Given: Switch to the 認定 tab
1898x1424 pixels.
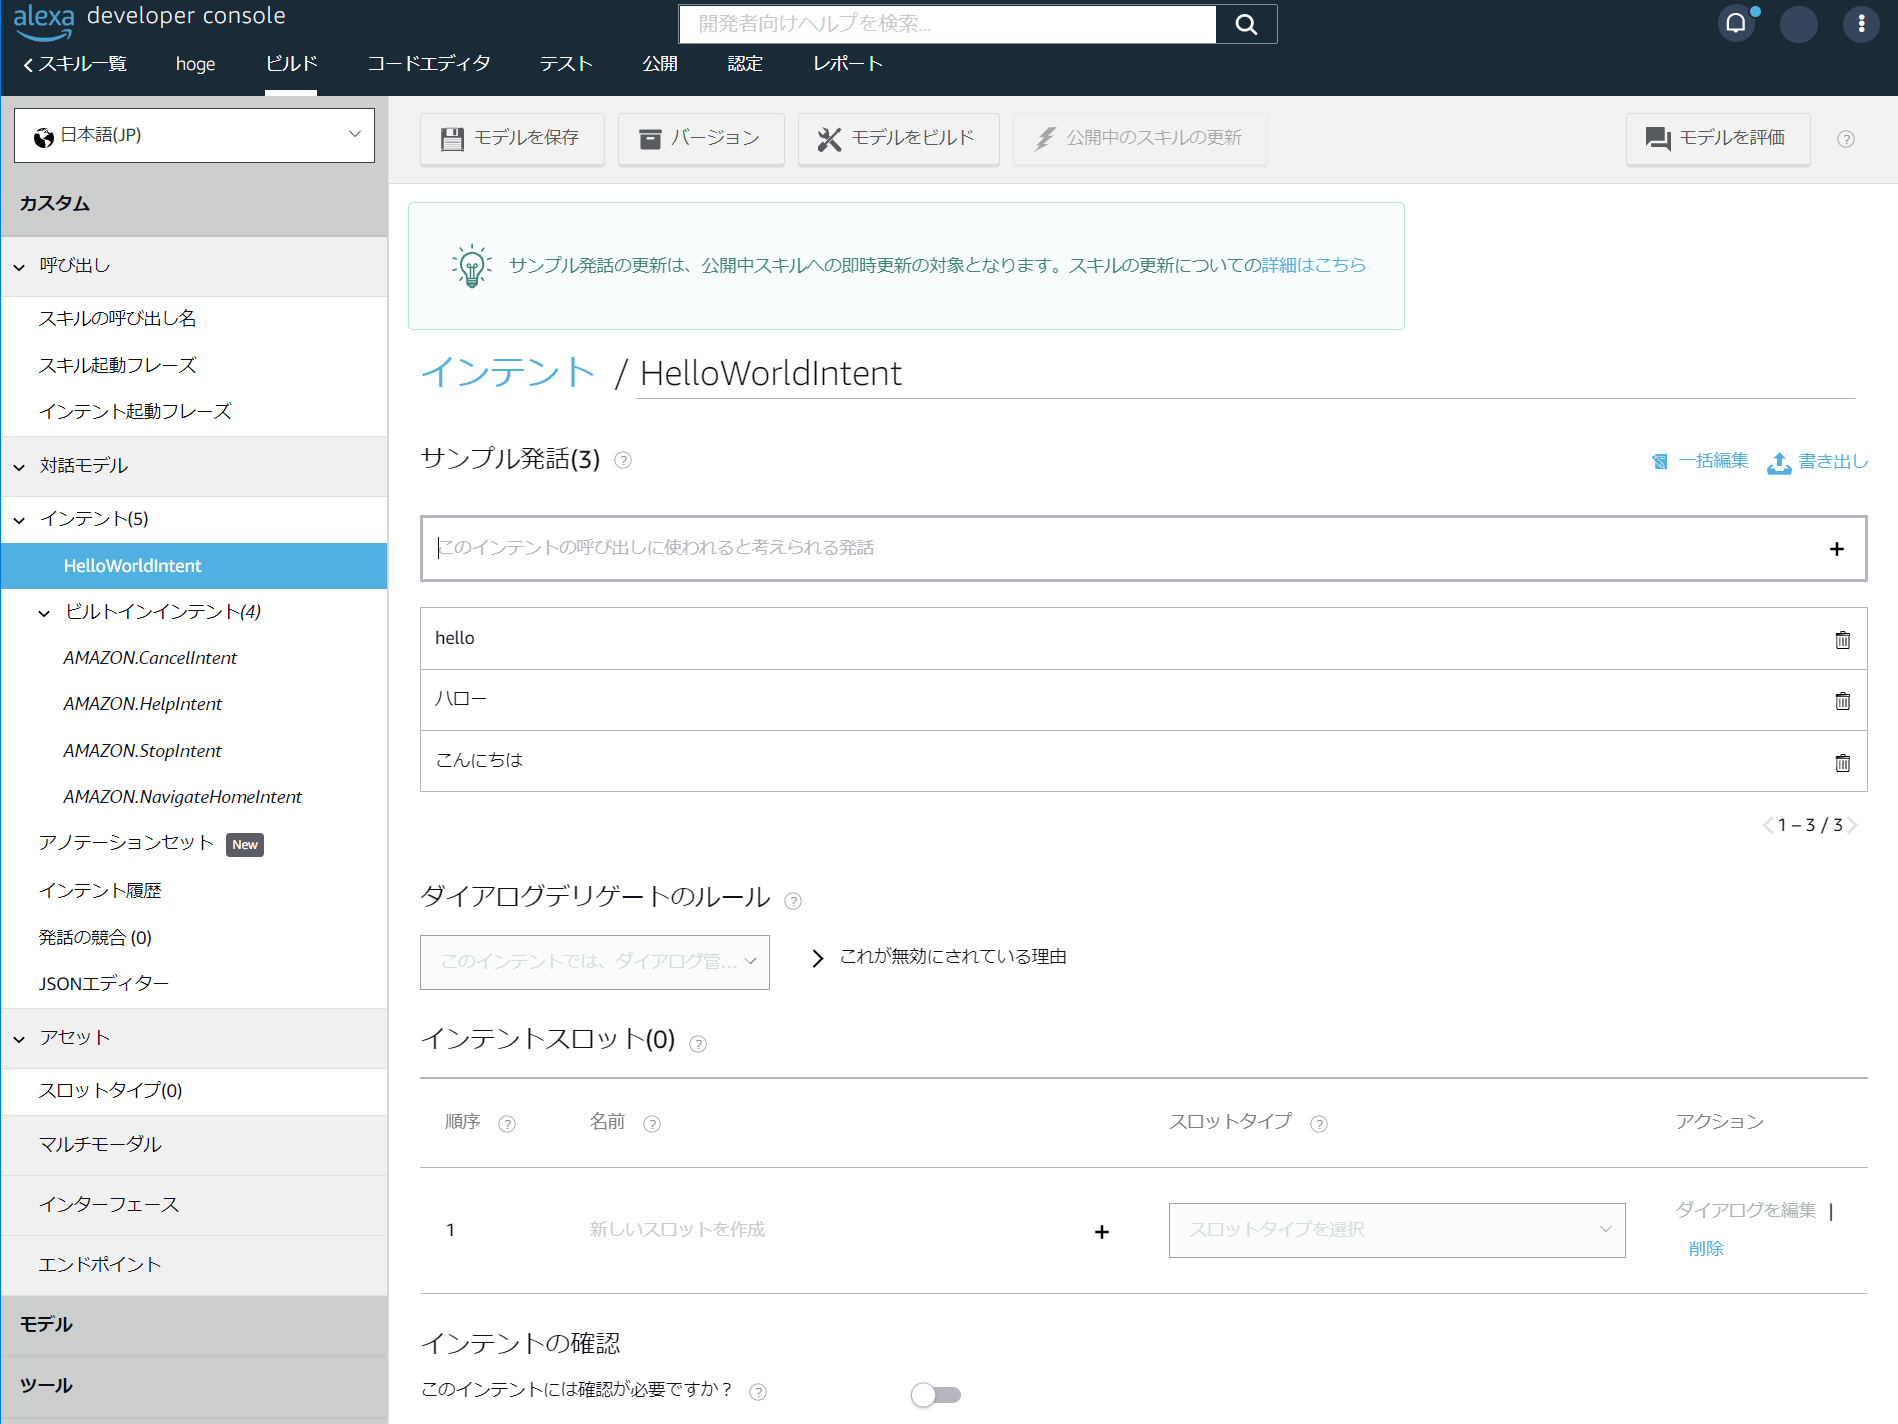Looking at the screenshot, I should (745, 64).
